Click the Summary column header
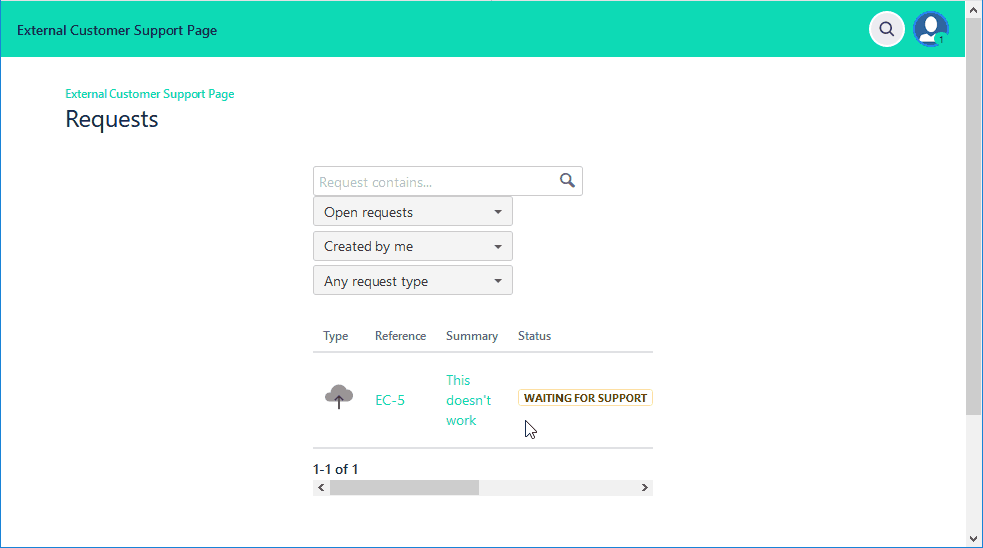 click(472, 336)
